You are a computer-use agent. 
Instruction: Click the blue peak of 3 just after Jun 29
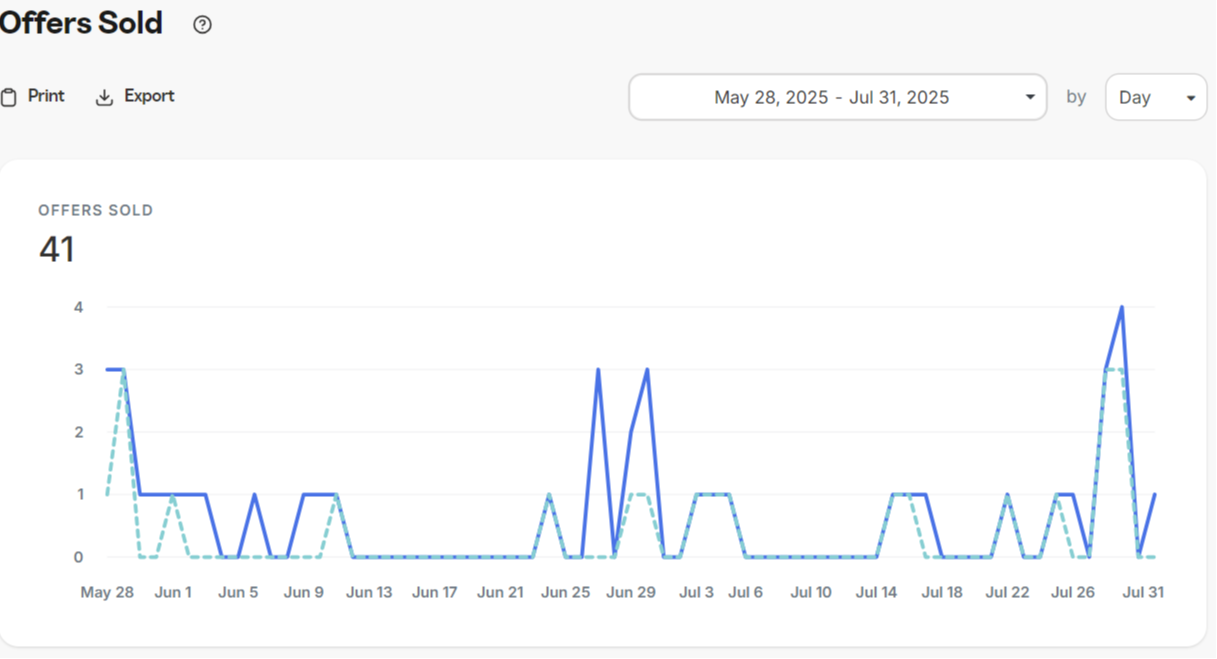(x=647, y=370)
